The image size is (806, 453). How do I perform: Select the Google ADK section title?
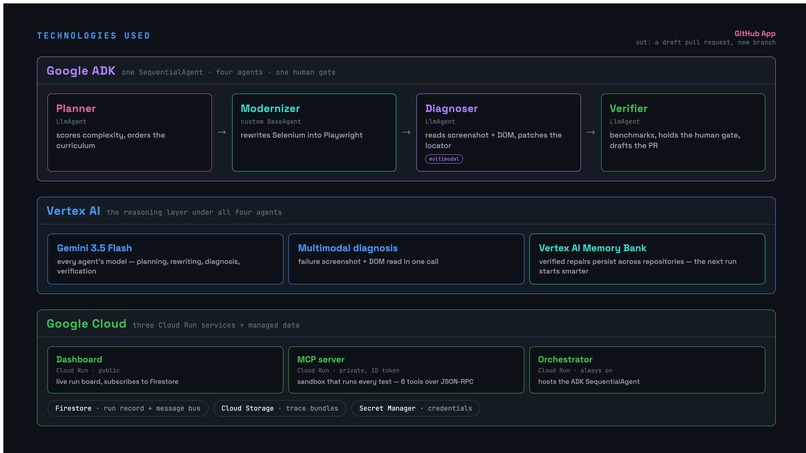(81, 71)
